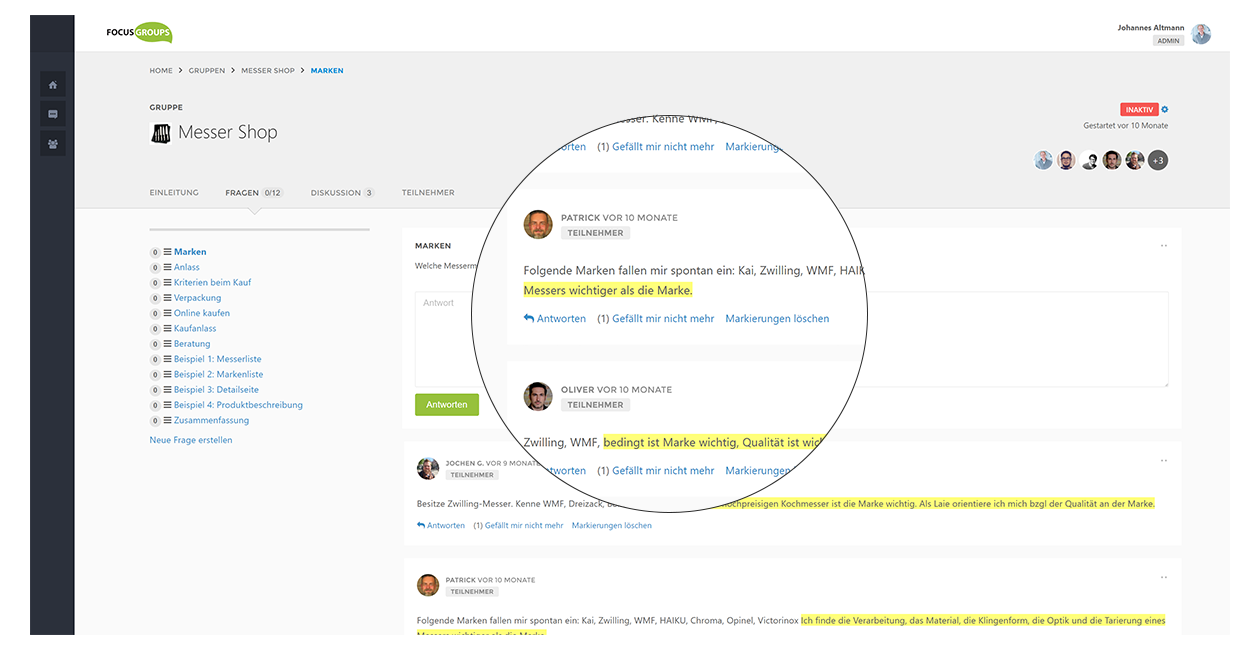Show the +3 additional participants badge
The width and height of the screenshot is (1260, 651).
pyautogui.click(x=1158, y=160)
